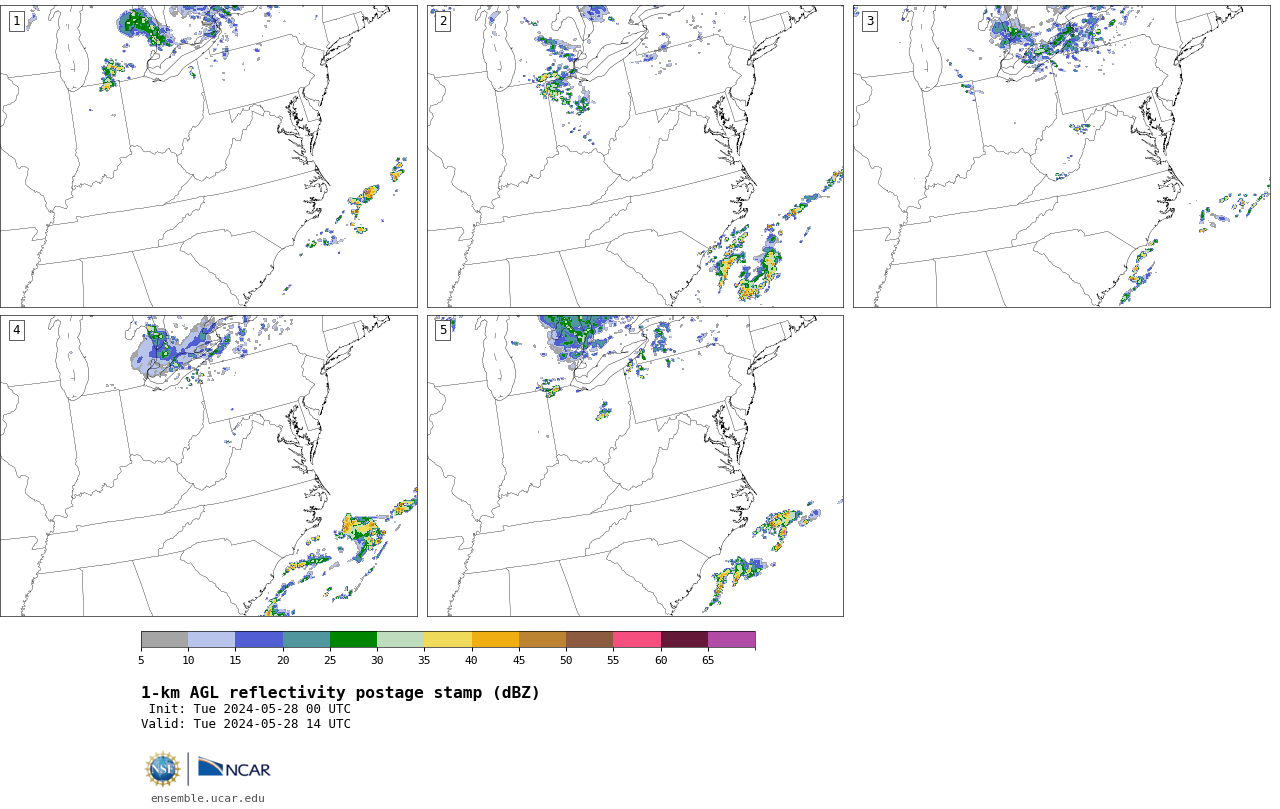Click the NCAR logo
This screenshot has height=809, width=1280.
pyautogui.click(x=234, y=768)
